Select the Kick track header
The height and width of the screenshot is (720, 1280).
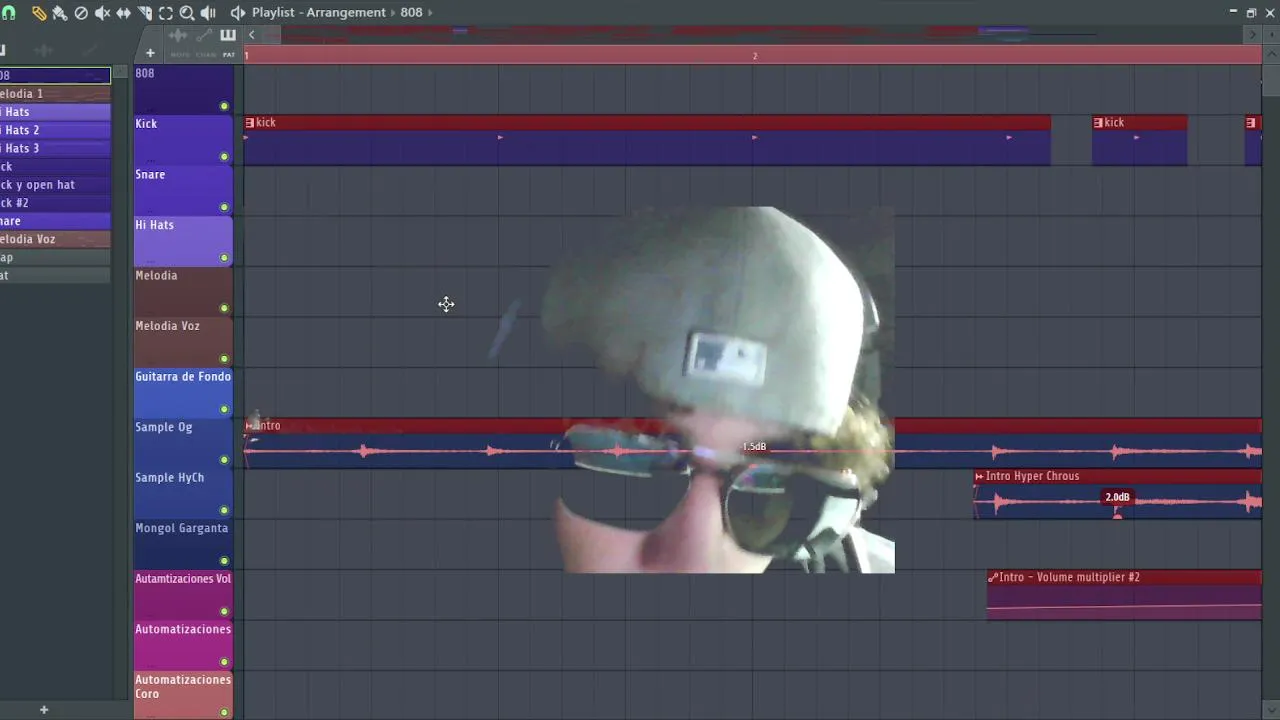(183, 140)
